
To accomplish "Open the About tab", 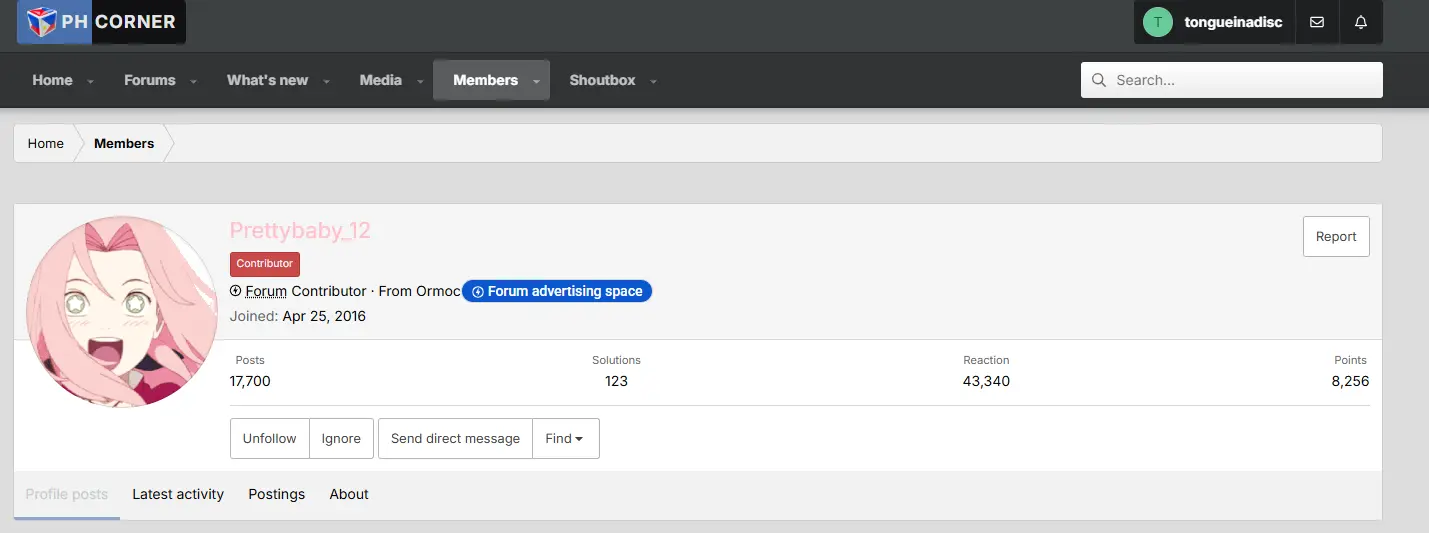I will [349, 494].
